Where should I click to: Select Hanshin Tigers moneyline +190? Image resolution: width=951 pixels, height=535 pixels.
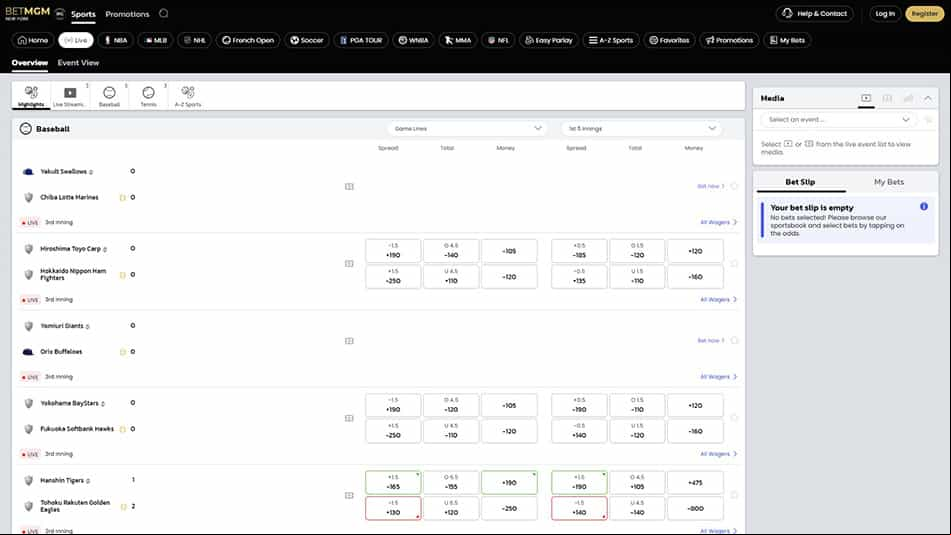pyautogui.click(x=509, y=483)
